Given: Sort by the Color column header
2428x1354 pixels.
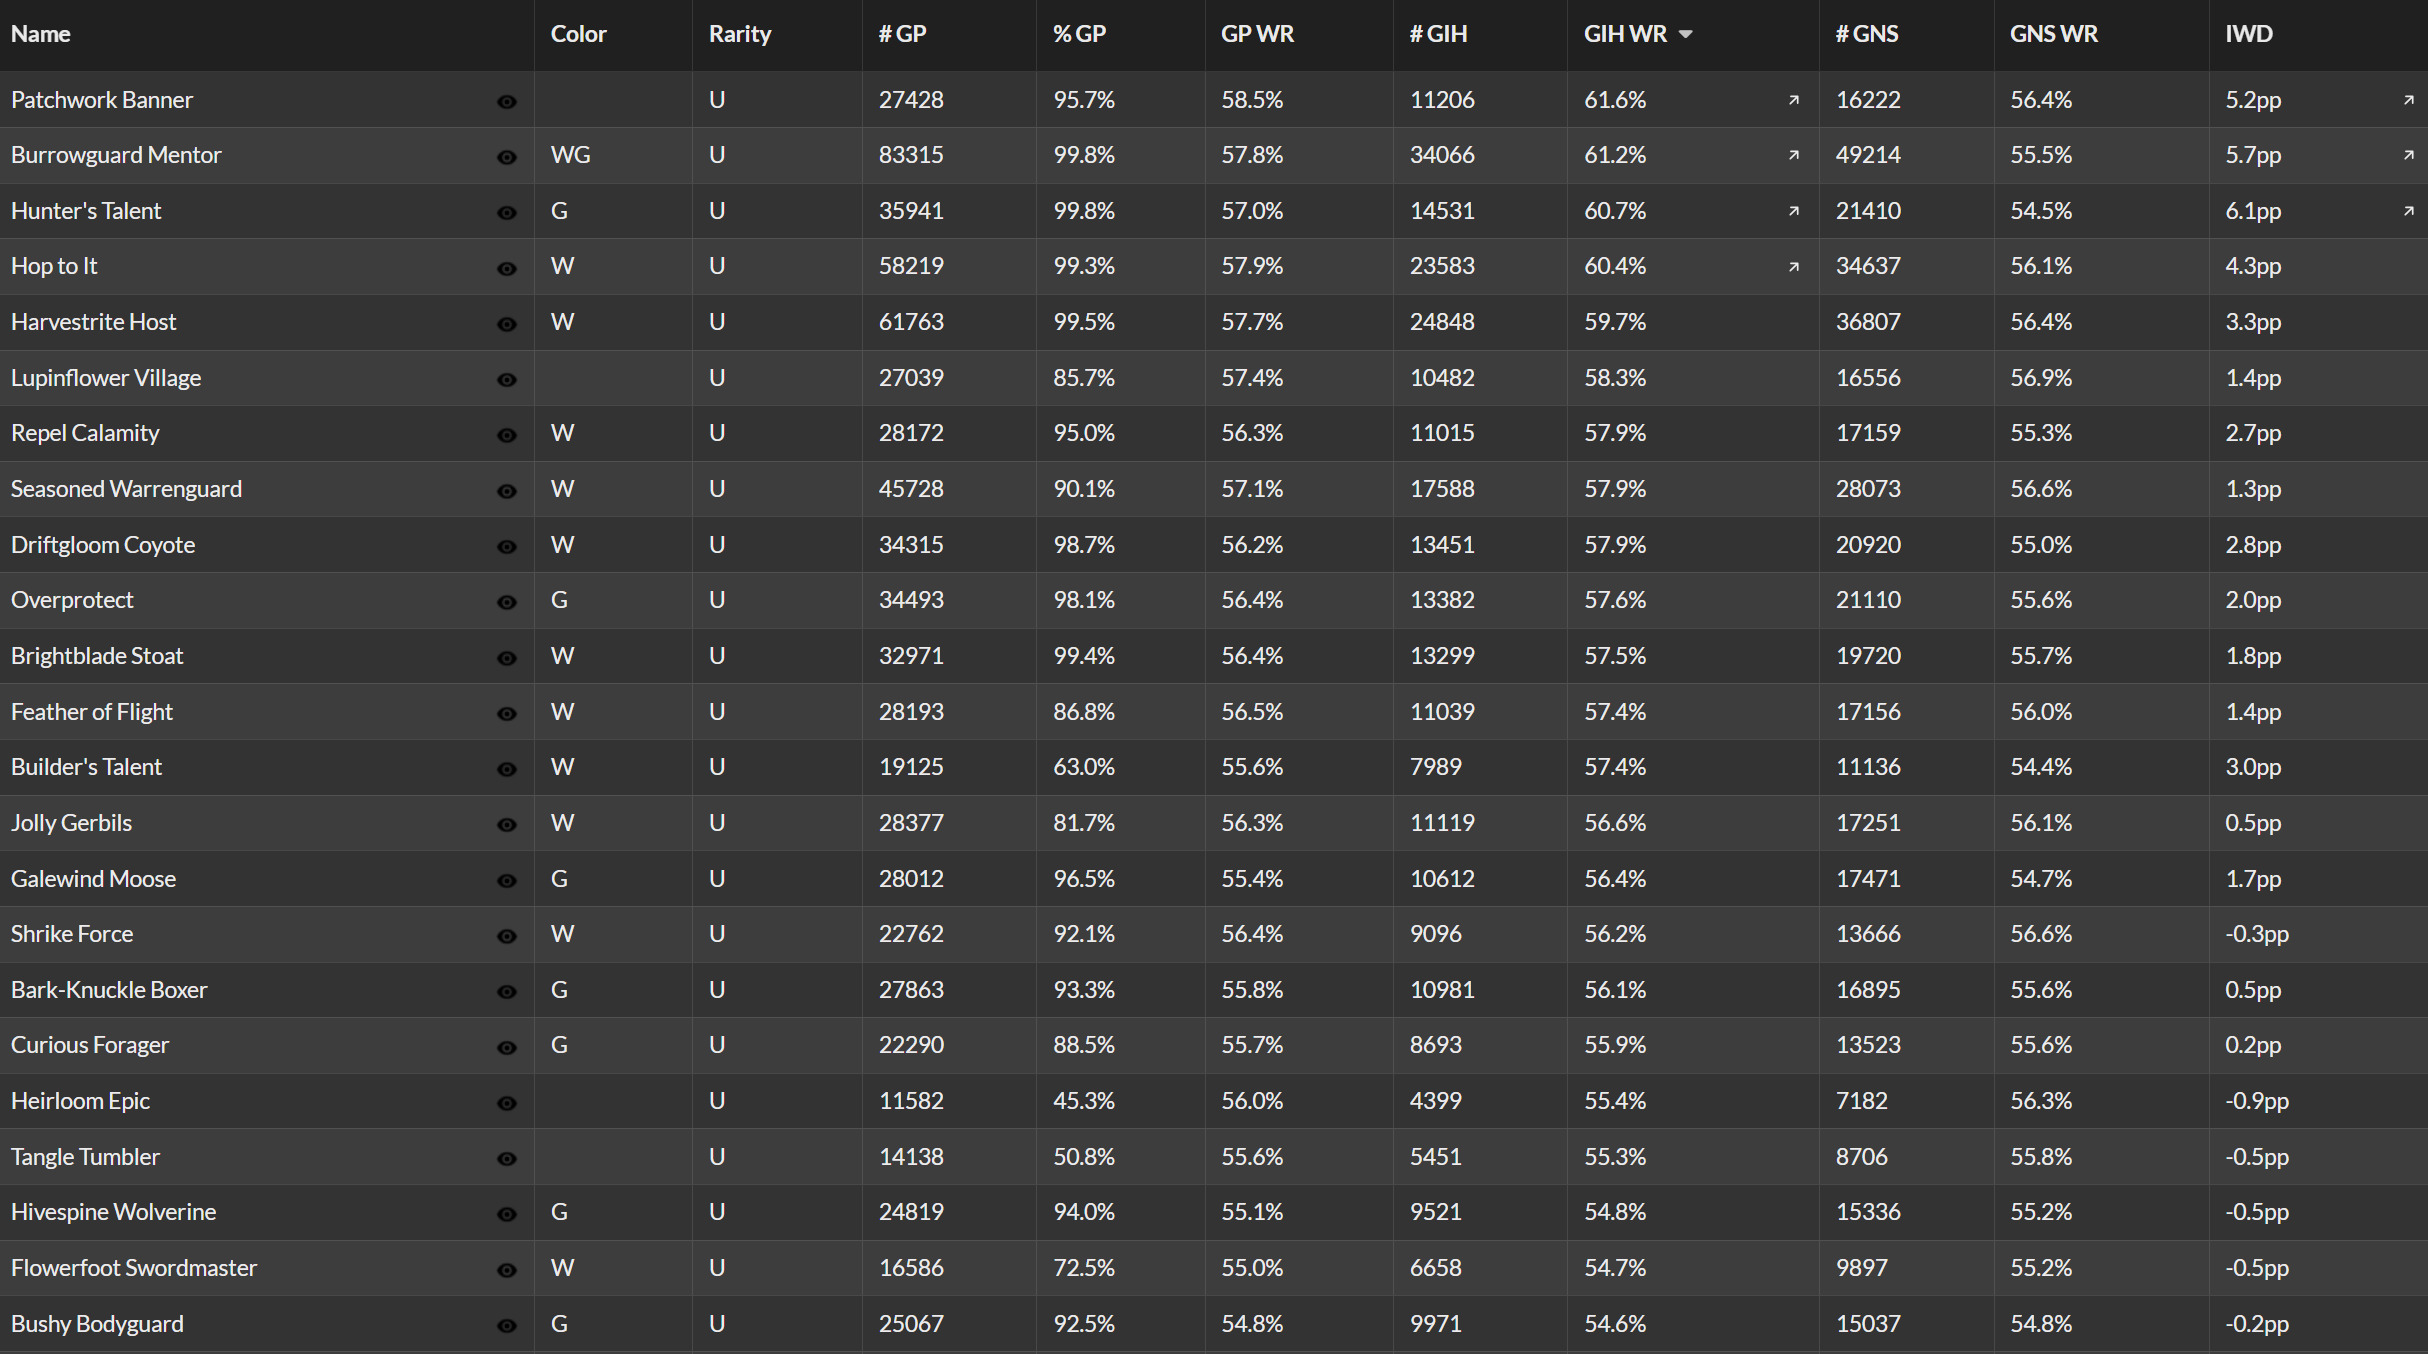Looking at the screenshot, I should click(578, 34).
